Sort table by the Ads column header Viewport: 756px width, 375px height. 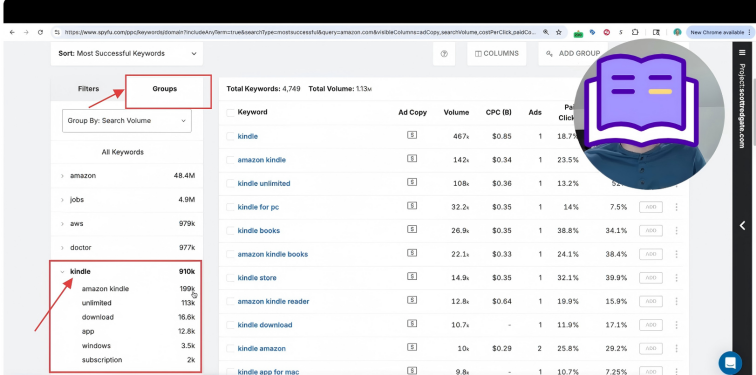(x=535, y=112)
